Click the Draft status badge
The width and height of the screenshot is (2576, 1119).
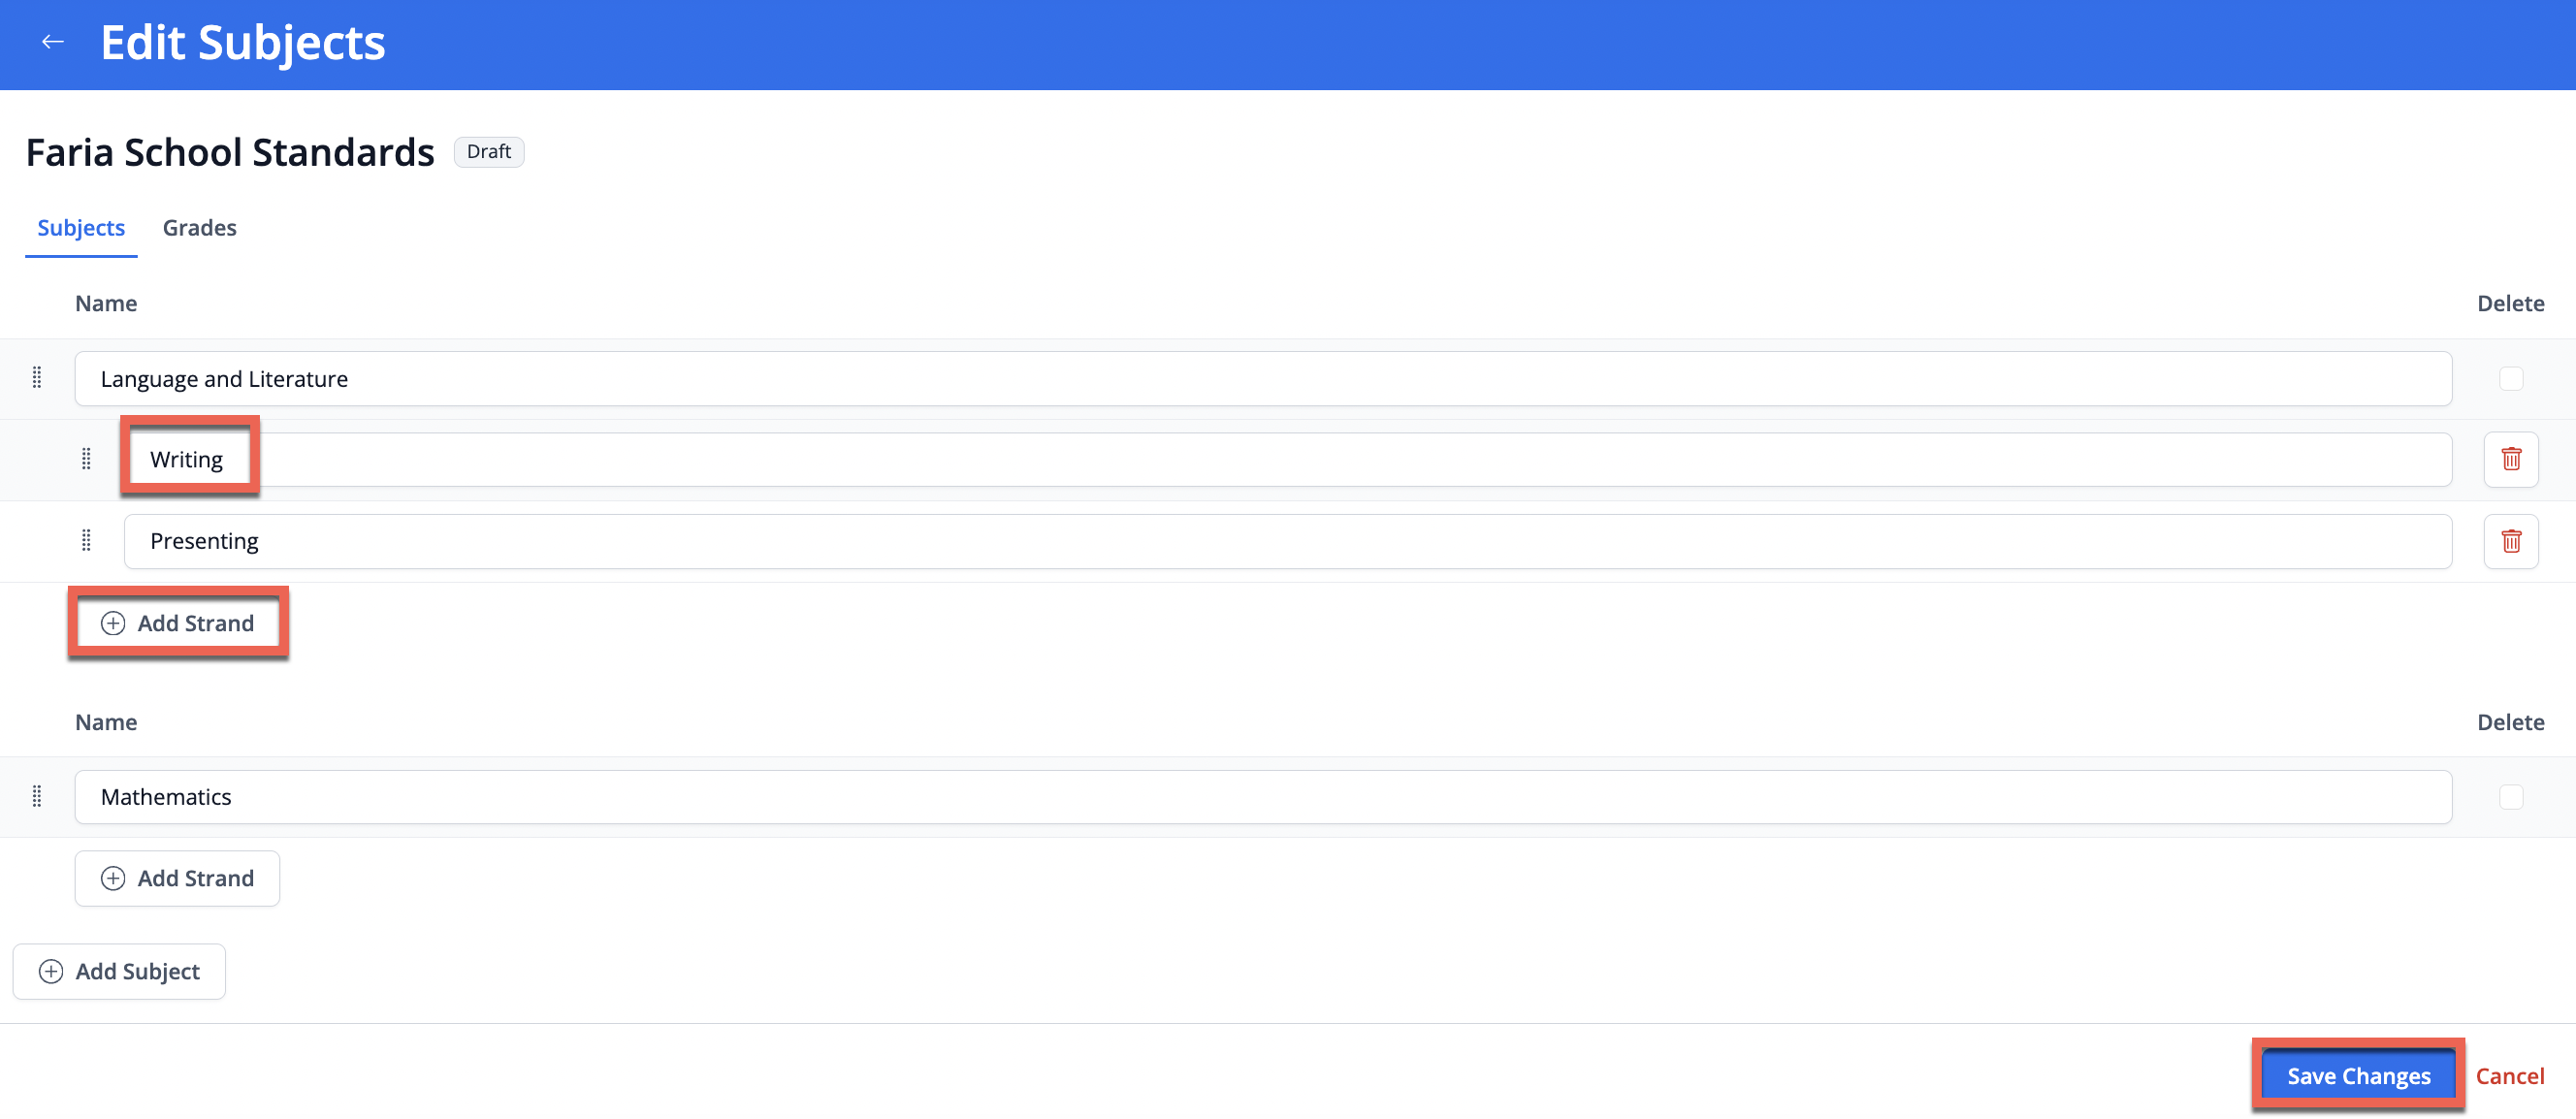(x=488, y=152)
